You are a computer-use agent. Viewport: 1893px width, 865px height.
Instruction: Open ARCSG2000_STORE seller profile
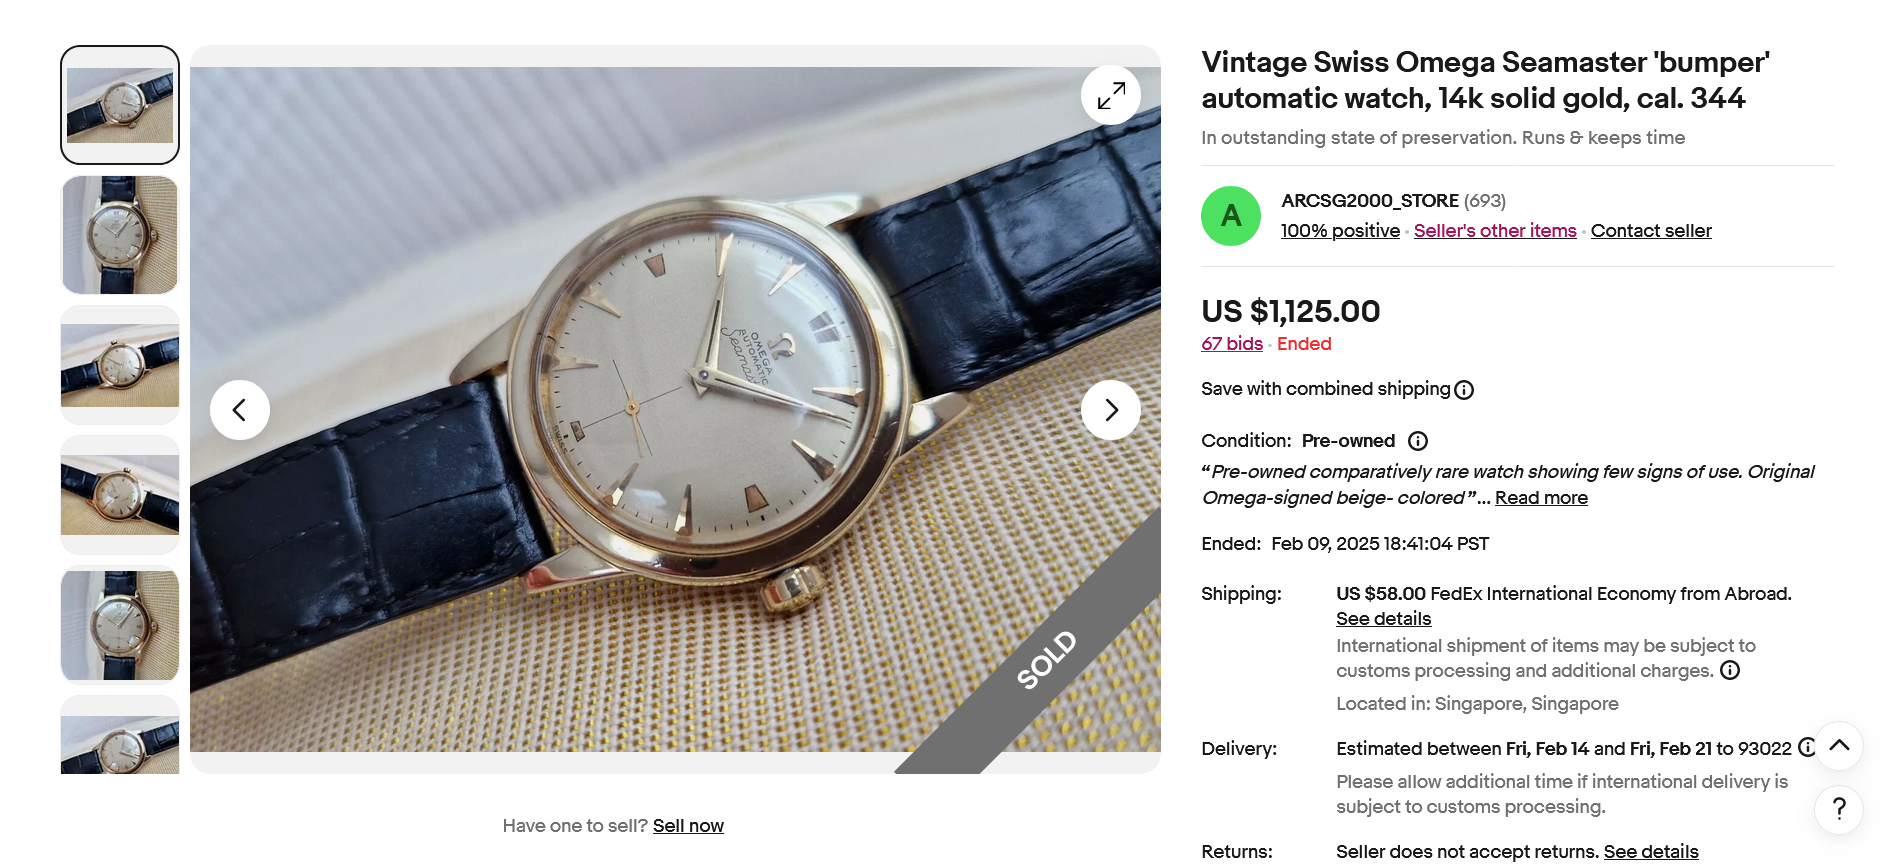[x=1370, y=201]
